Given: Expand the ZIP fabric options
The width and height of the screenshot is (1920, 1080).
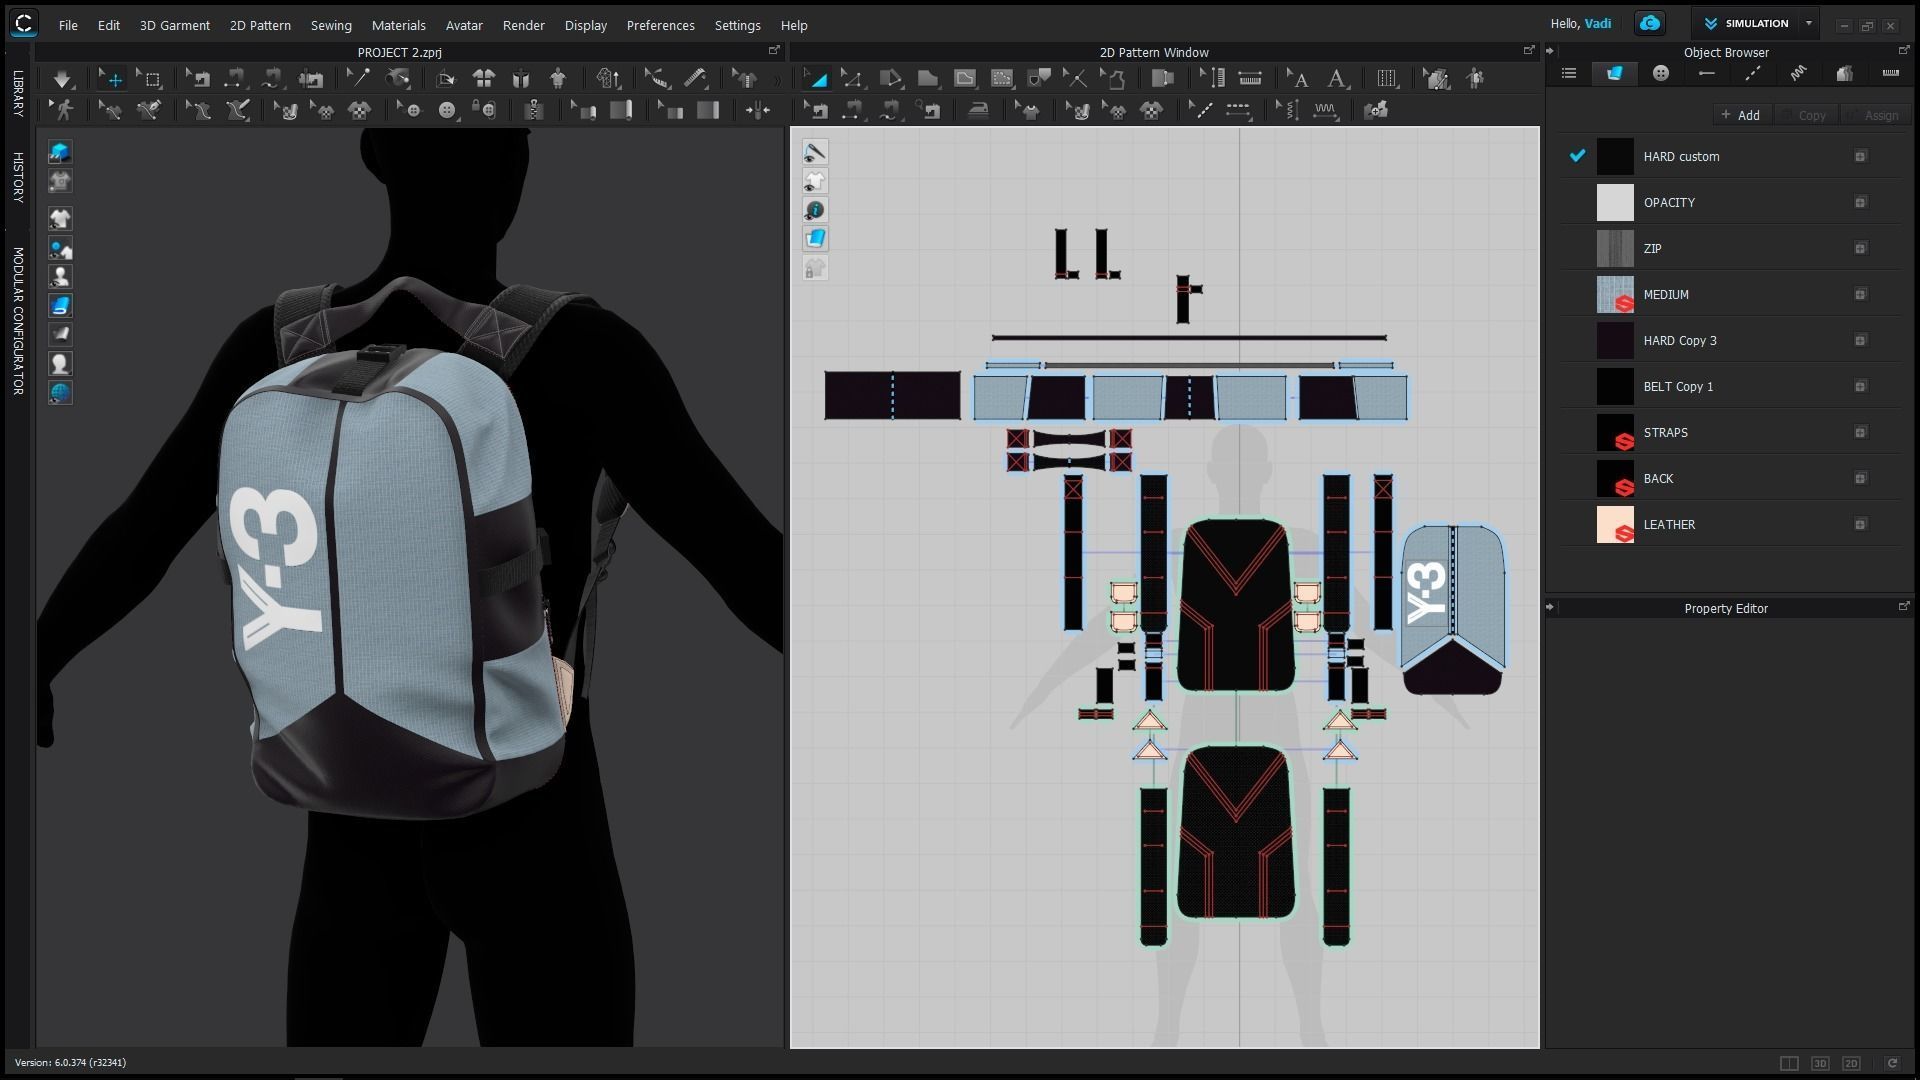Looking at the screenshot, I should tap(1860, 248).
